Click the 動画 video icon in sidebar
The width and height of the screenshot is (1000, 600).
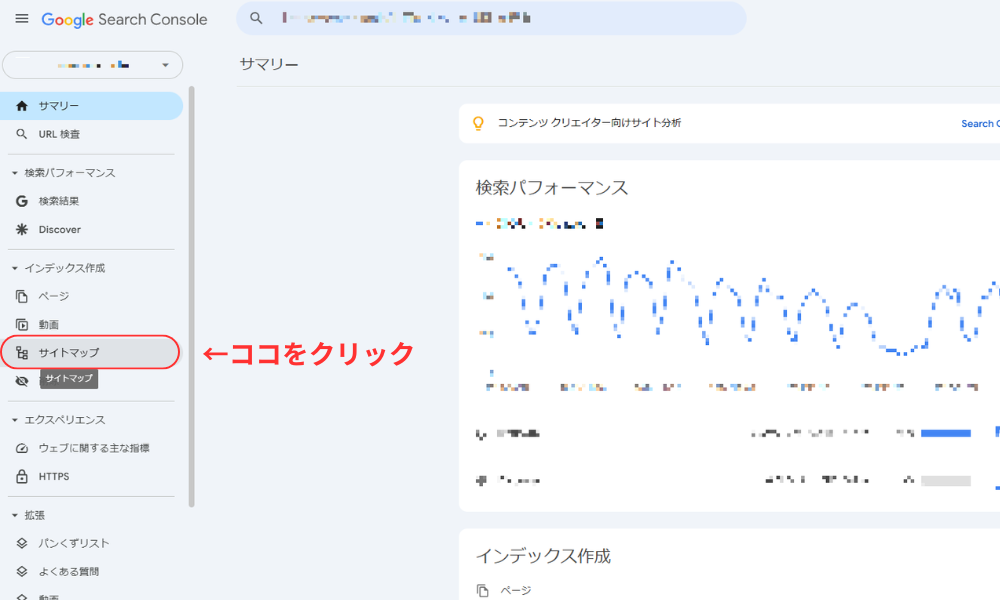tap(22, 324)
